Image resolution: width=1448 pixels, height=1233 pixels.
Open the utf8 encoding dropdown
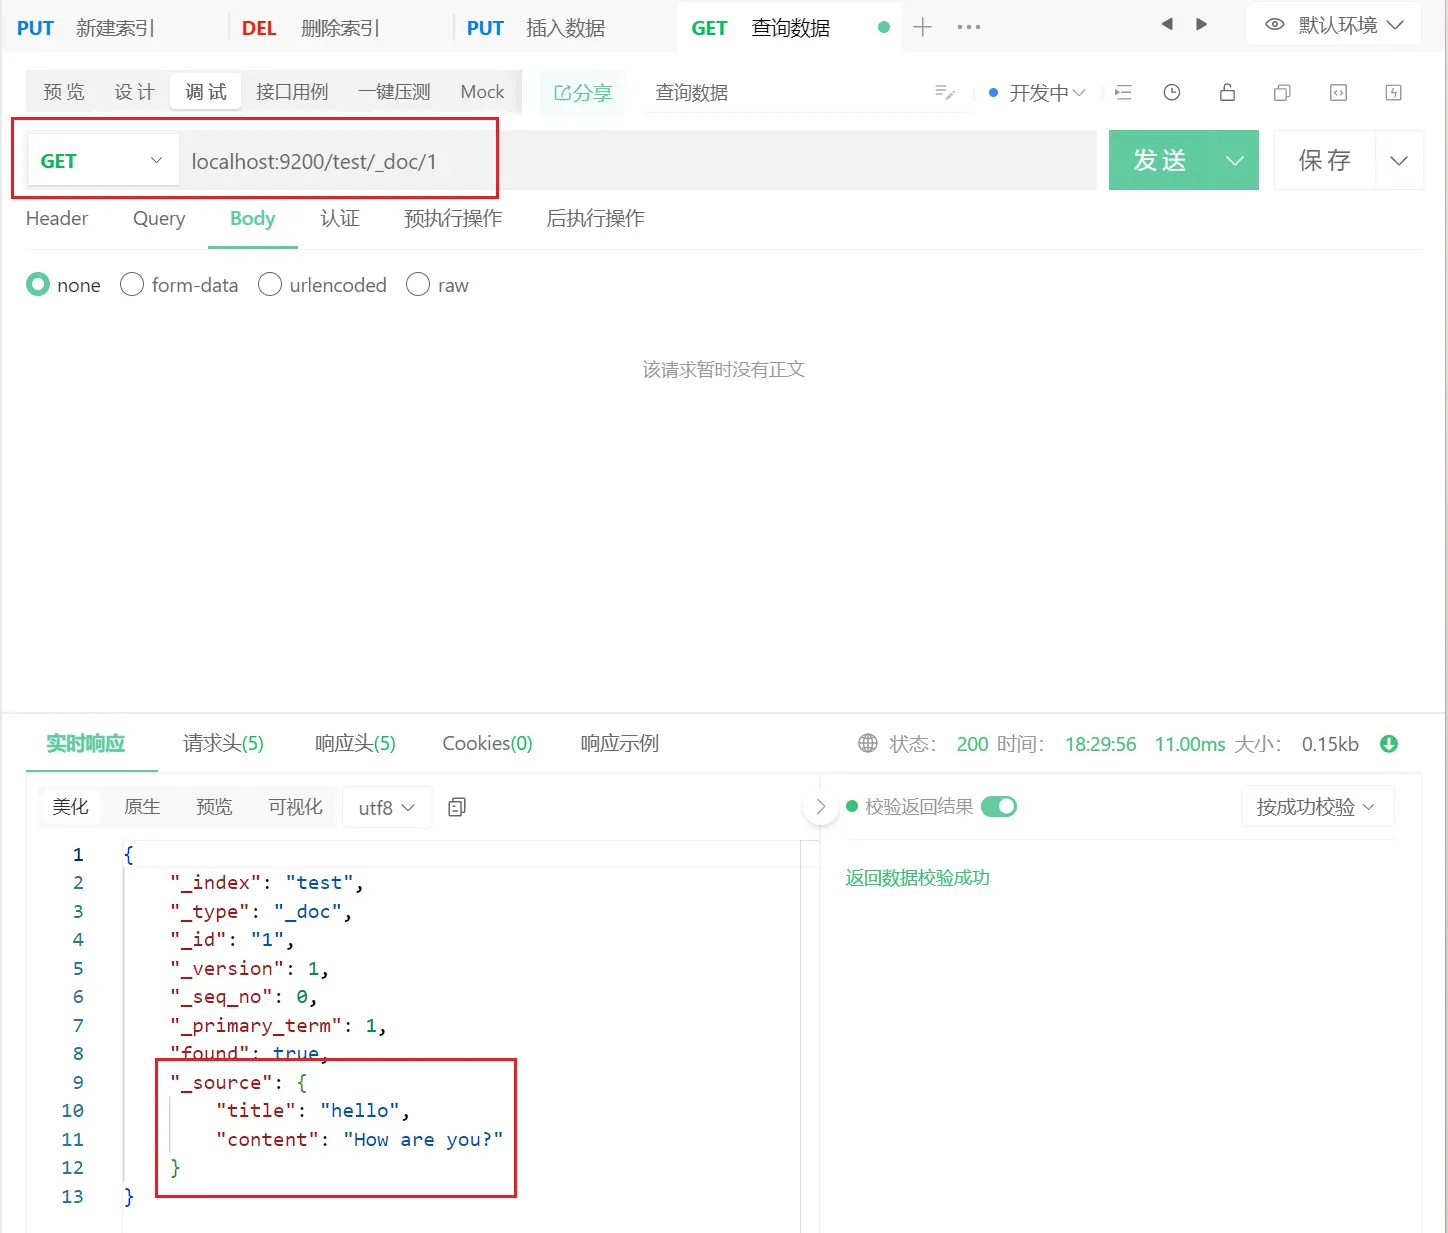pyautogui.click(x=386, y=807)
